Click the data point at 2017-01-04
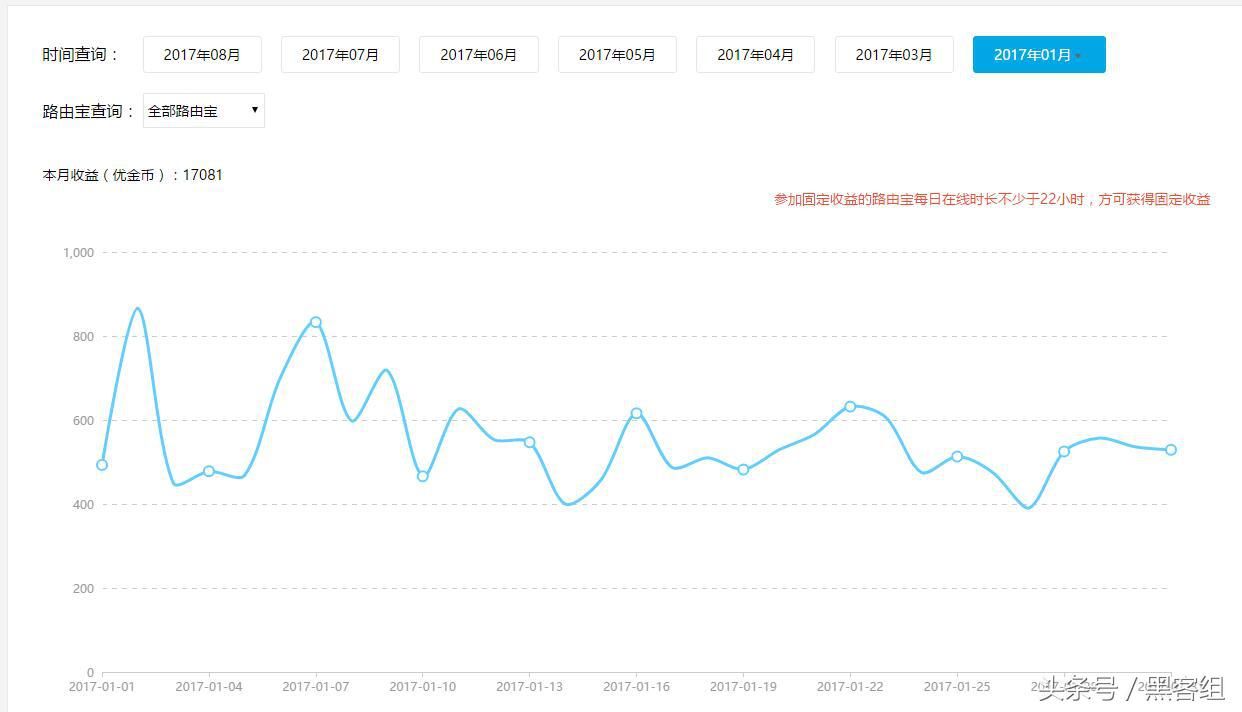 pyautogui.click(x=209, y=471)
